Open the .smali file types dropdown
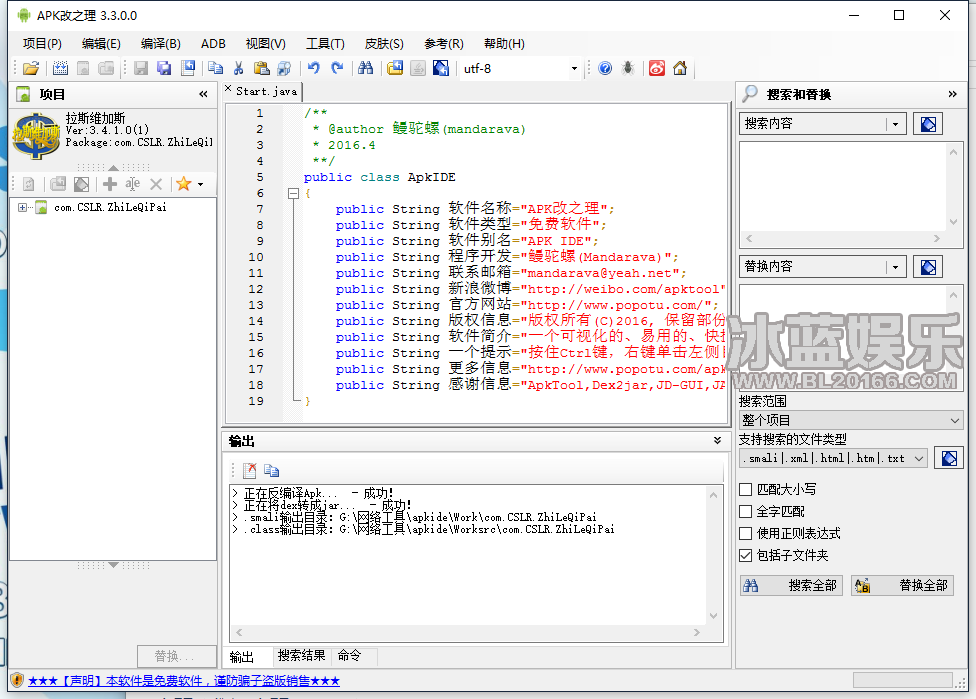This screenshot has height=699, width=976. pos(833,459)
